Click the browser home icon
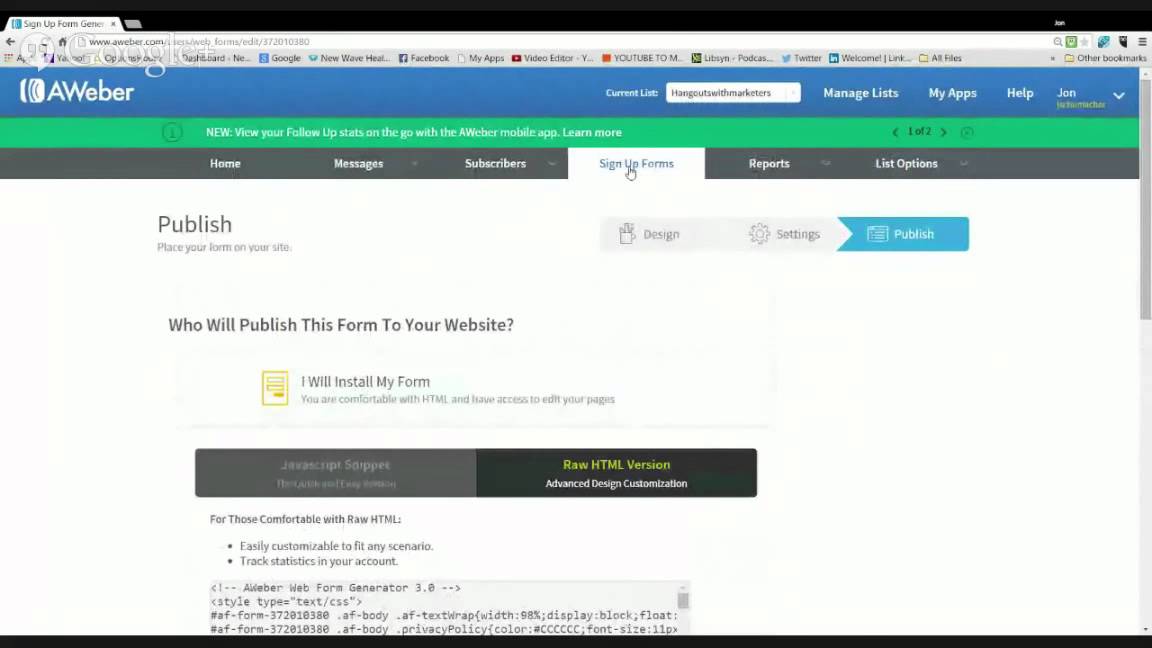 (62, 42)
